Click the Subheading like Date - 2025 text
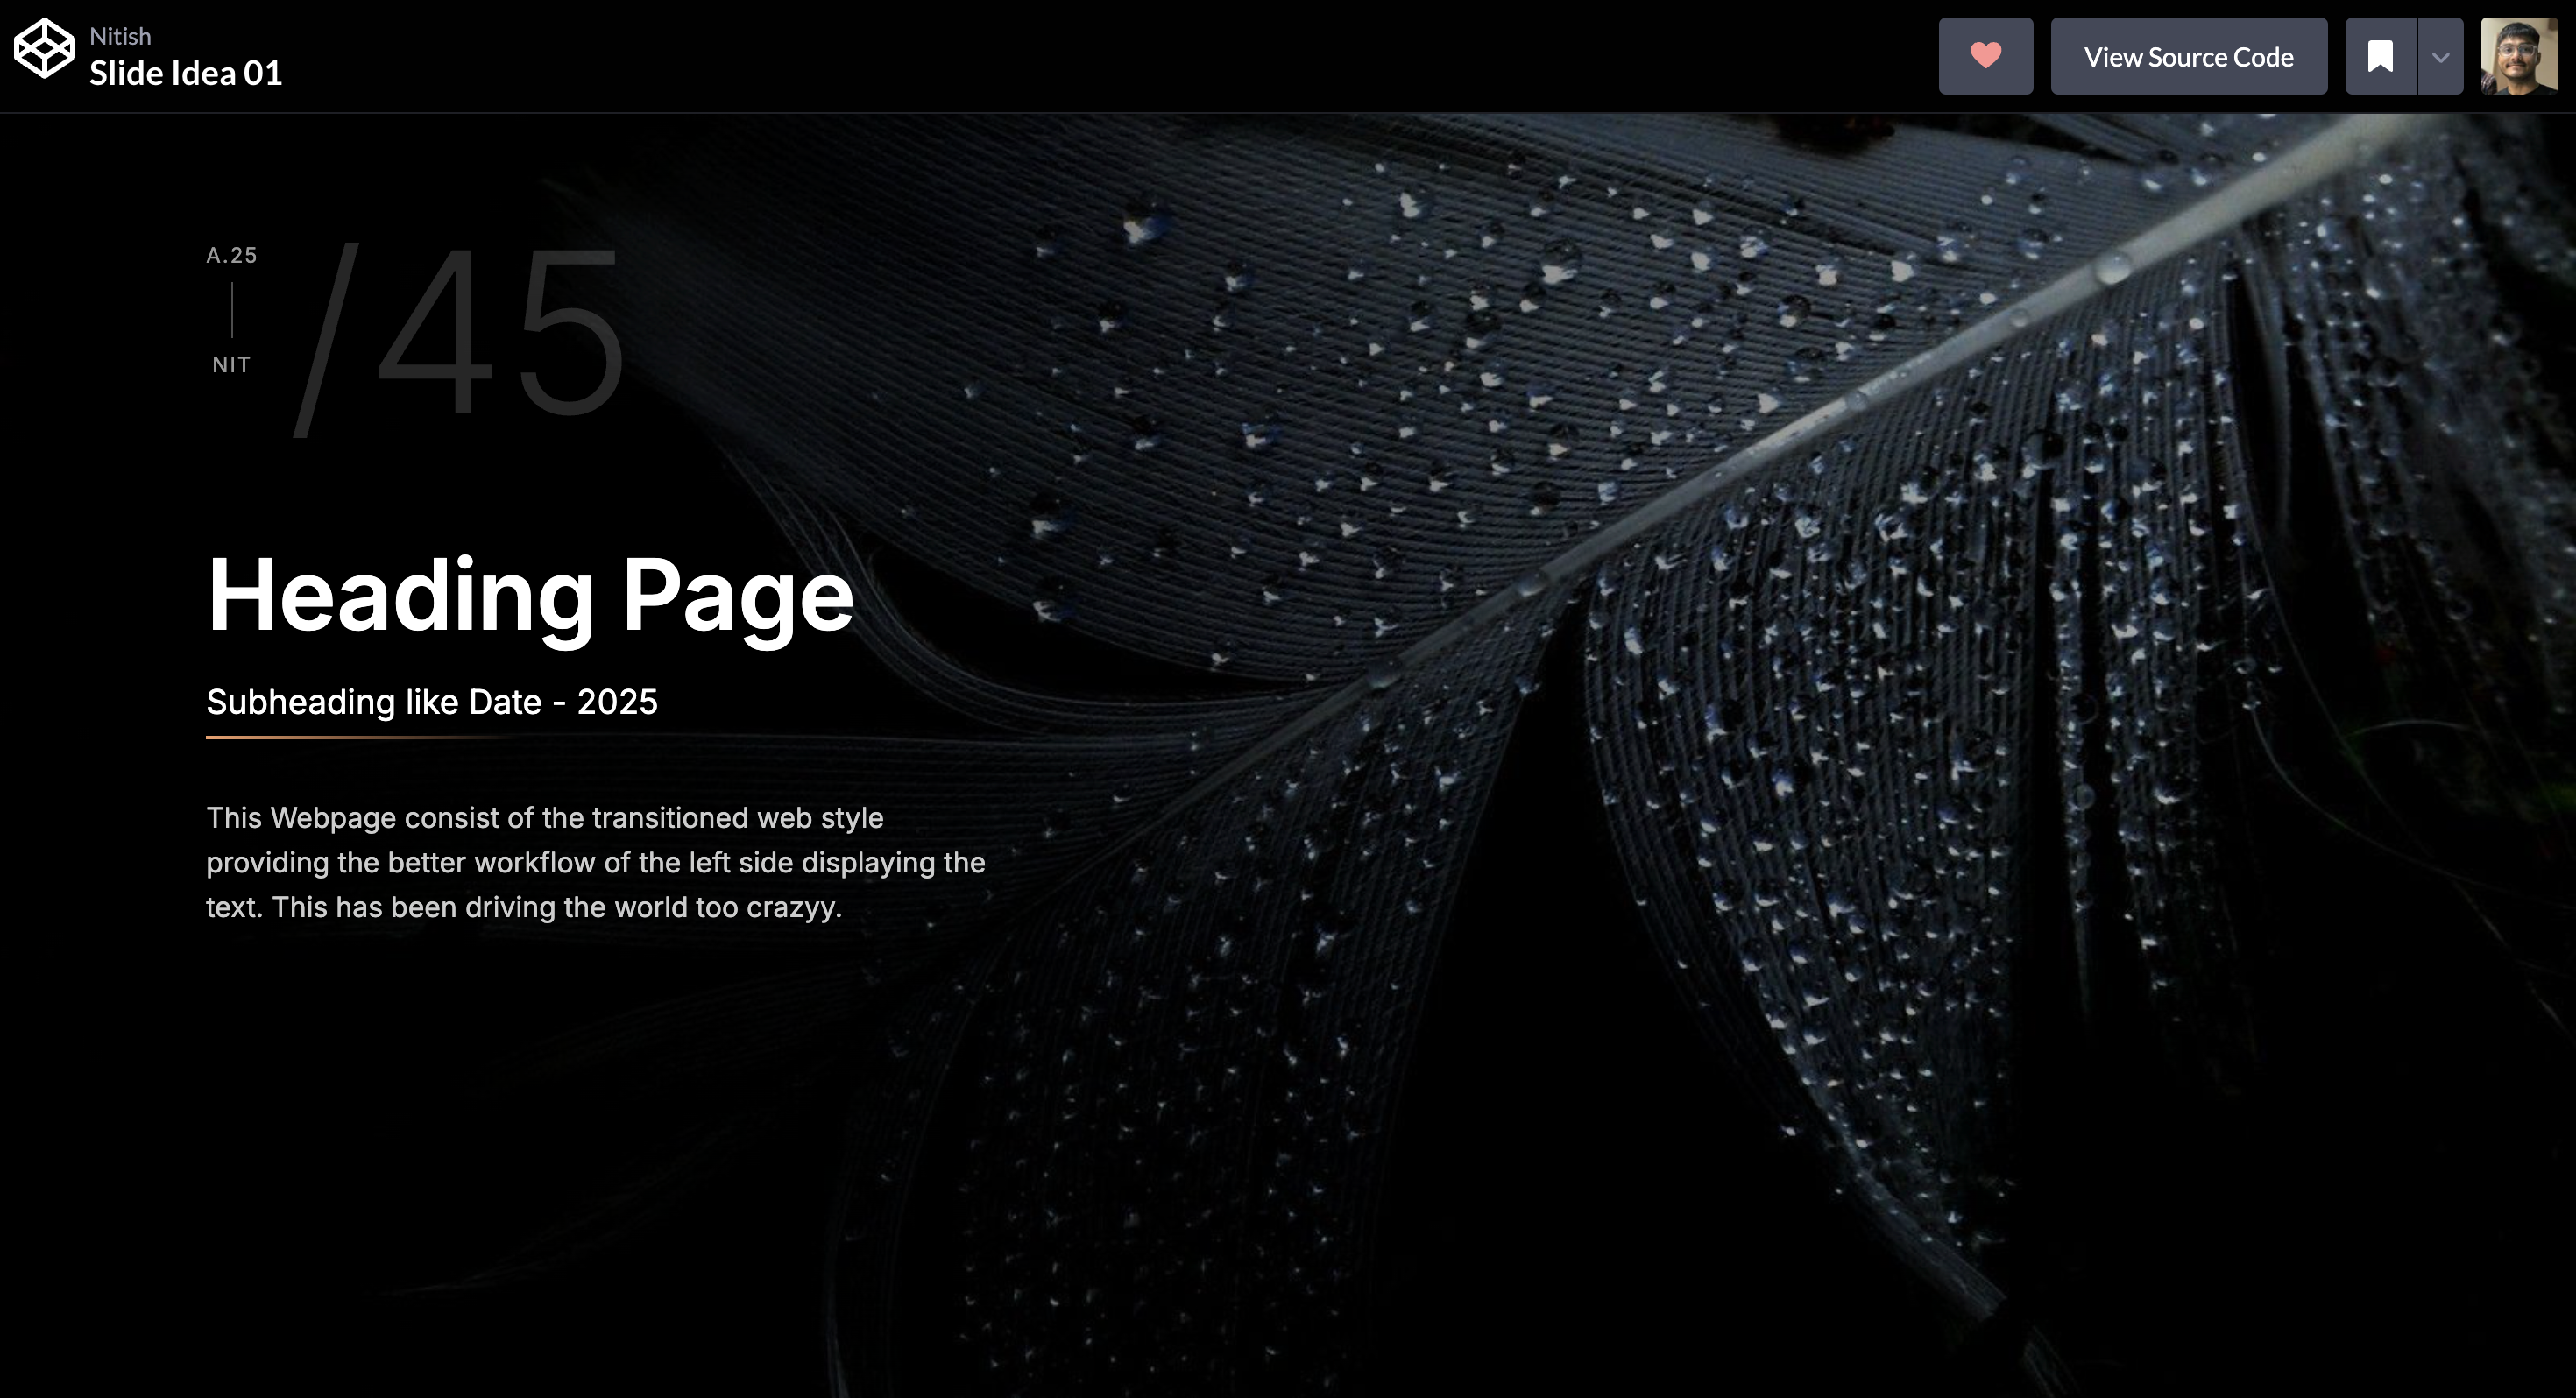 click(x=431, y=702)
